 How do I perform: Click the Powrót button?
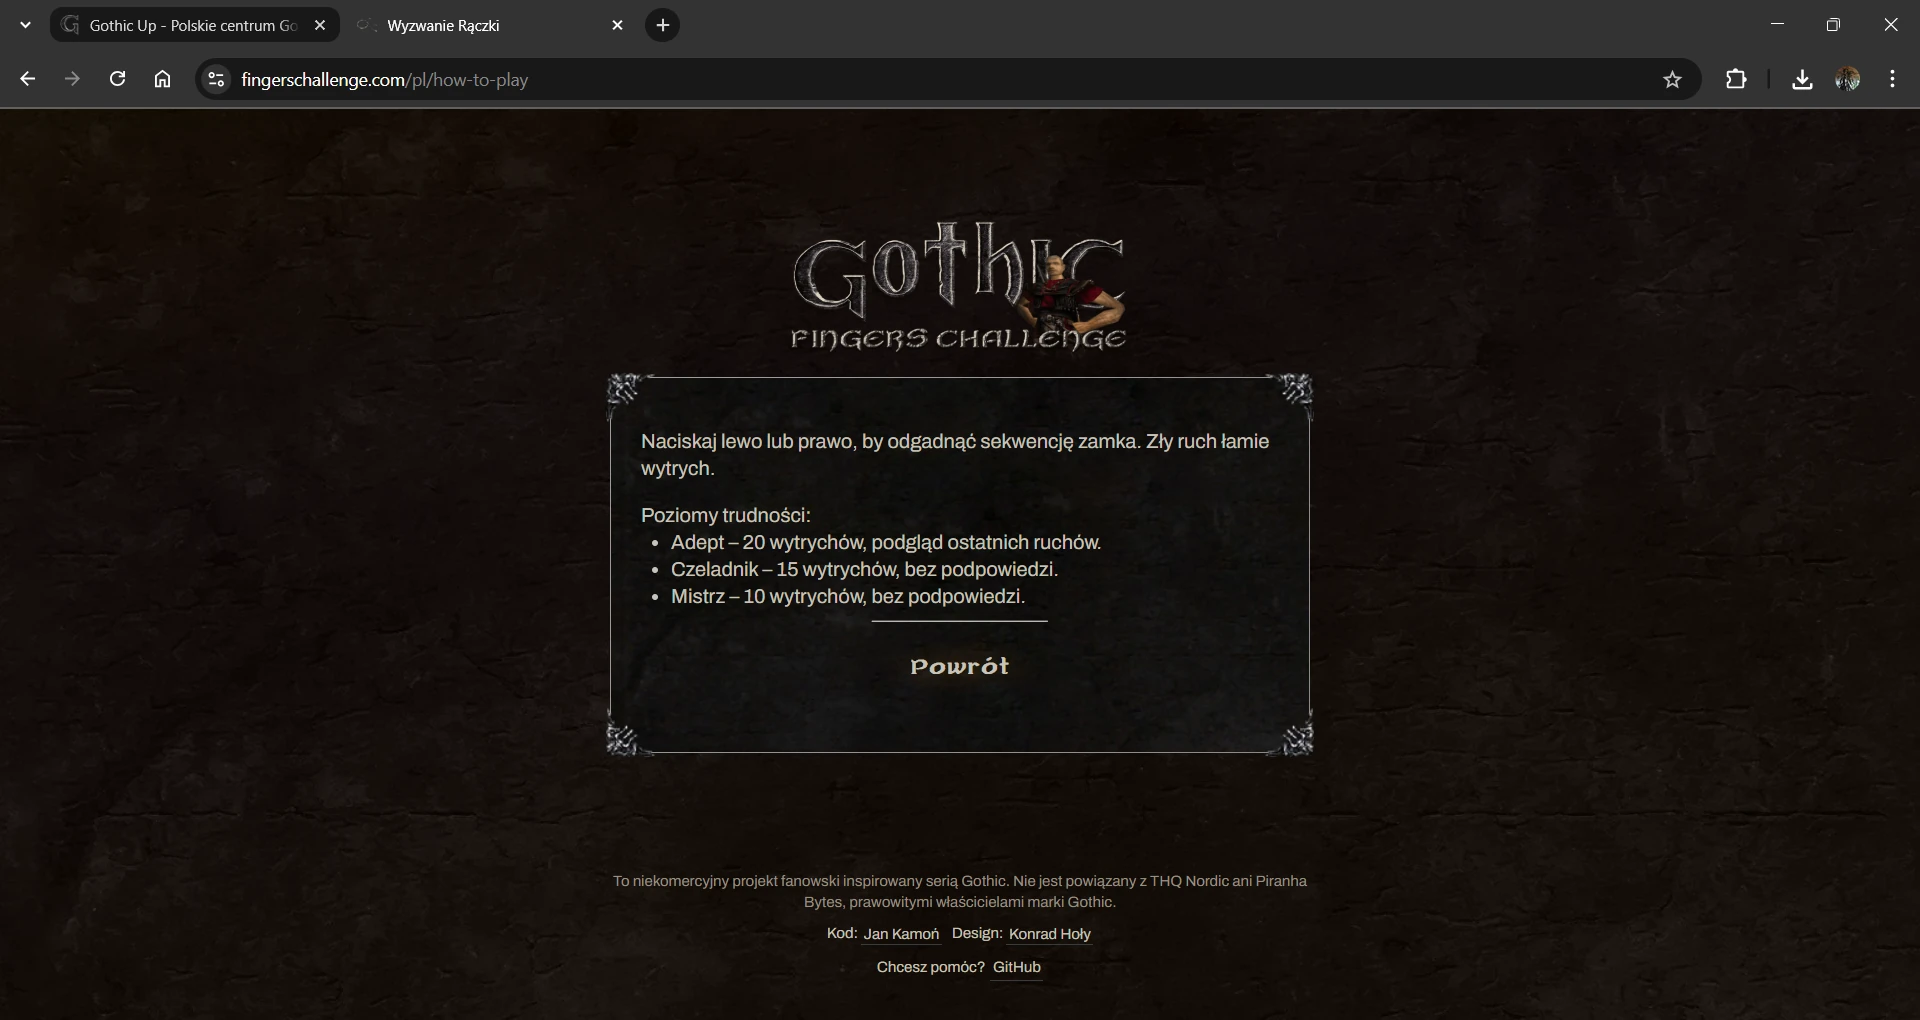pos(959,666)
